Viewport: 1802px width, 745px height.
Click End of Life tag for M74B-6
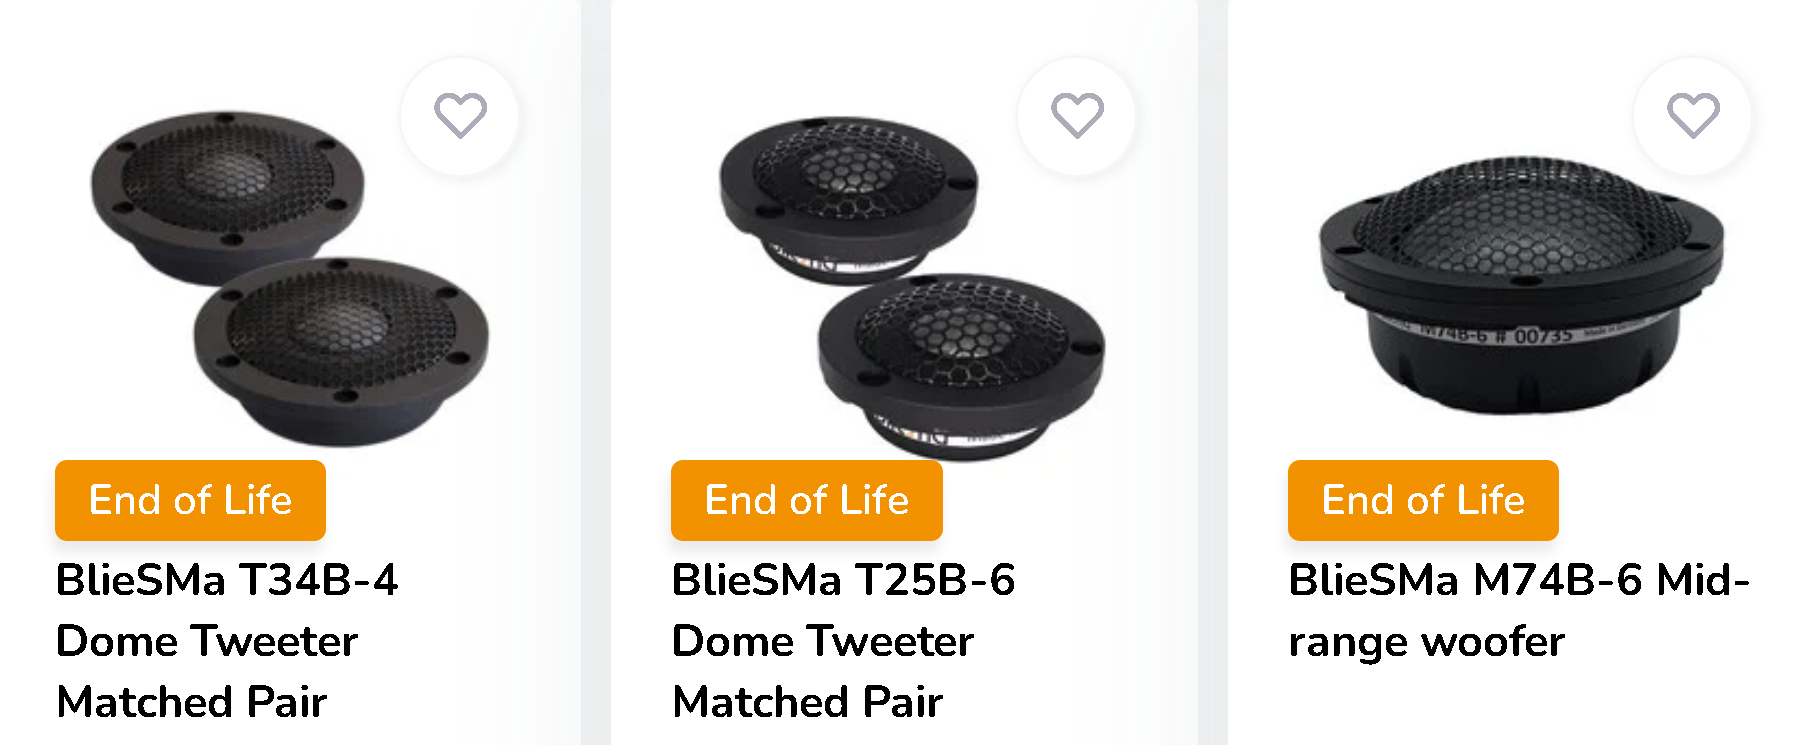[1423, 500]
